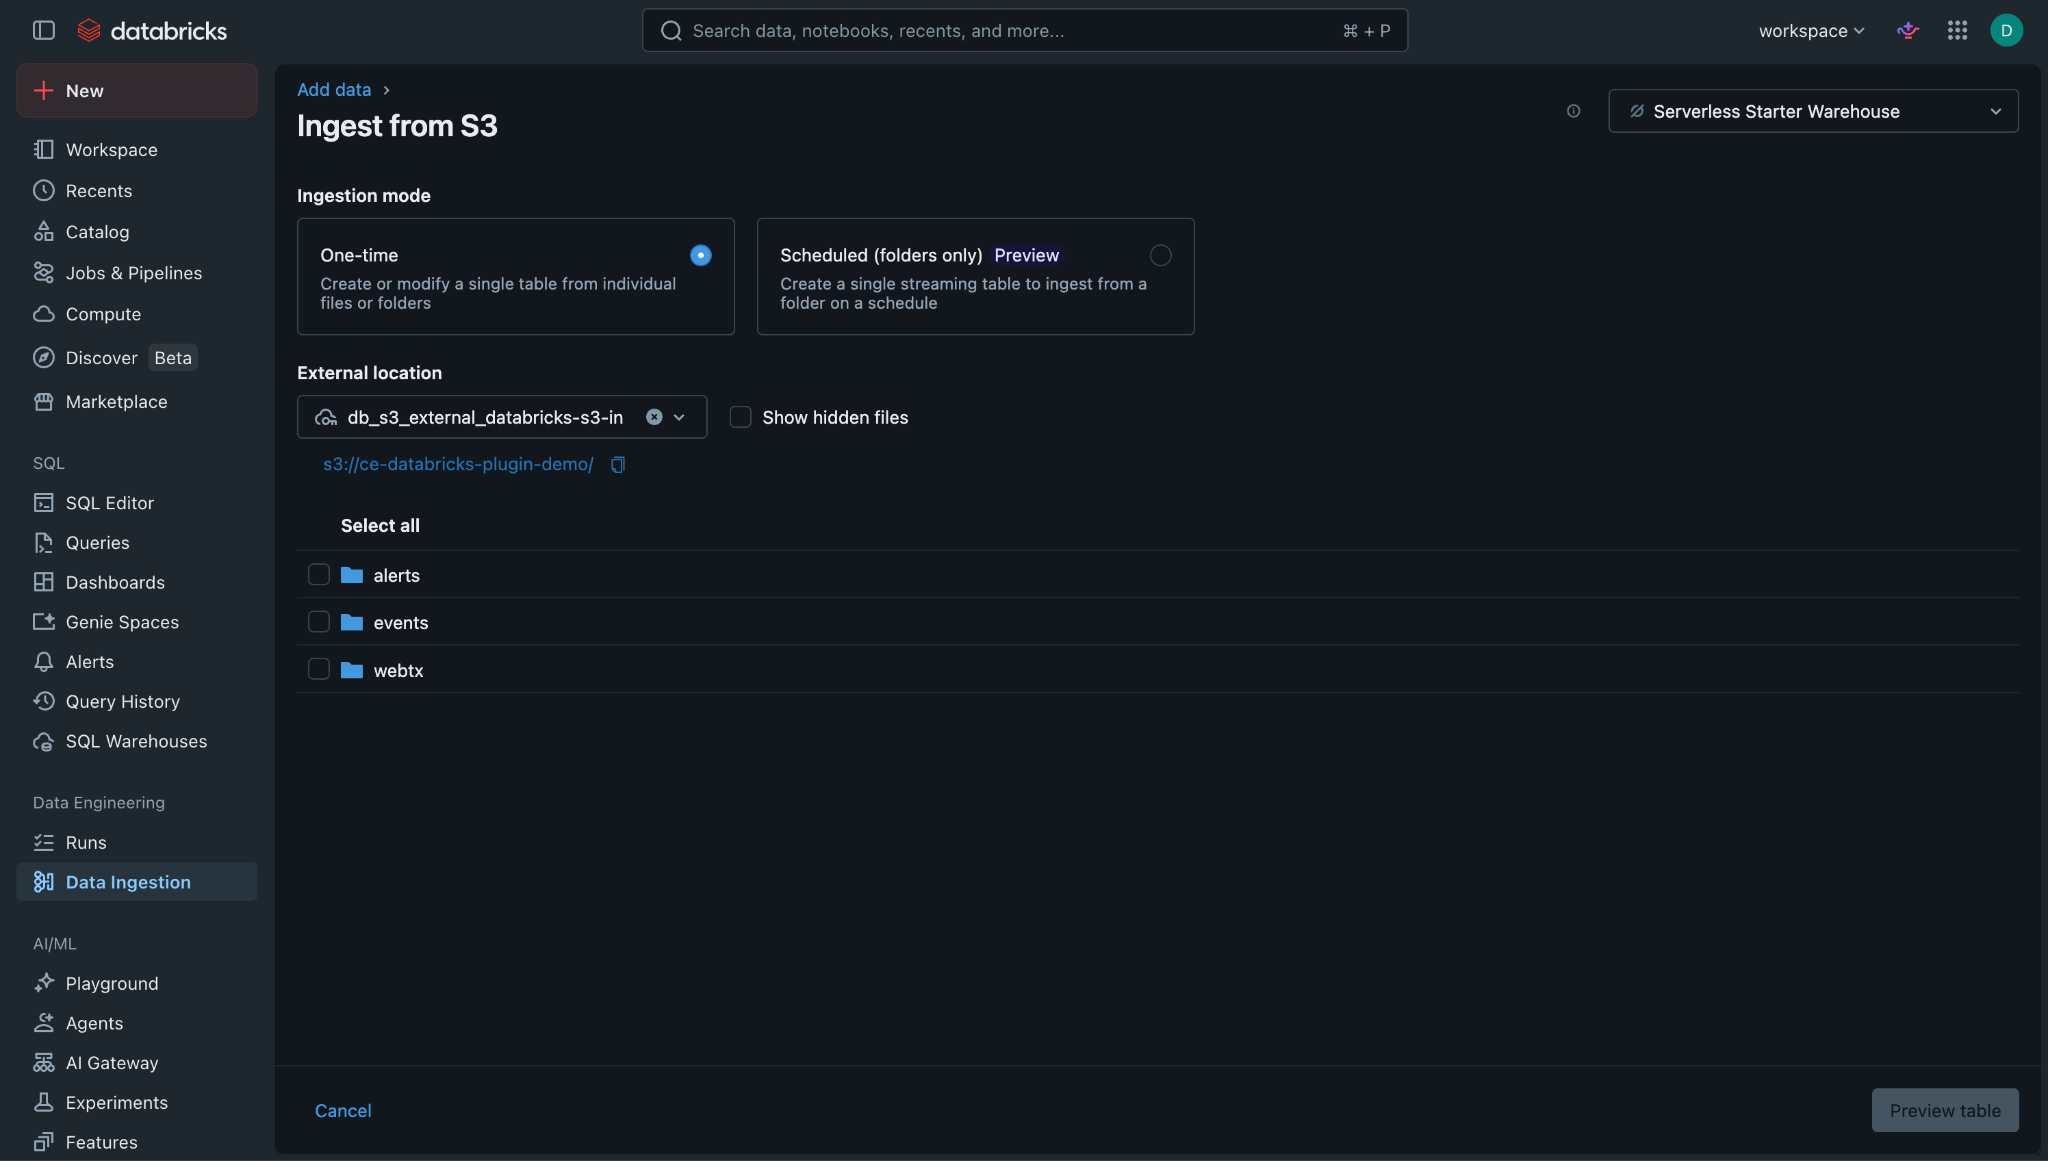Open the workspace switcher dropdown
Viewport: 2048px width, 1161px height.
(x=1811, y=31)
